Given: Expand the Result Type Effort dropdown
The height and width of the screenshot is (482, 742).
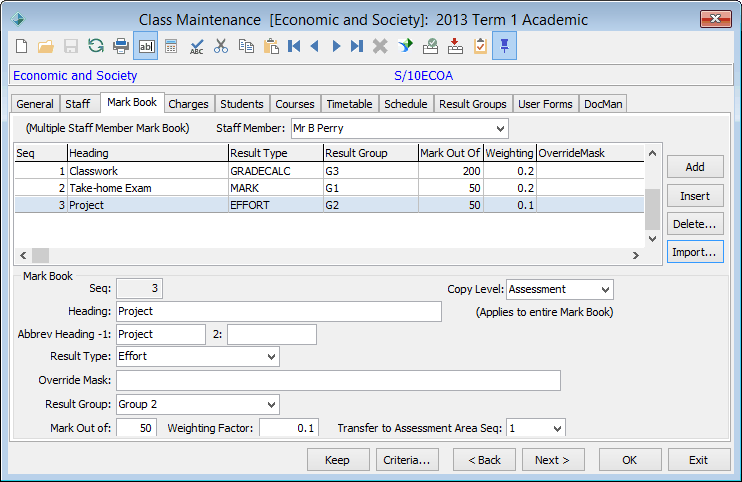Looking at the screenshot, I should click(271, 357).
